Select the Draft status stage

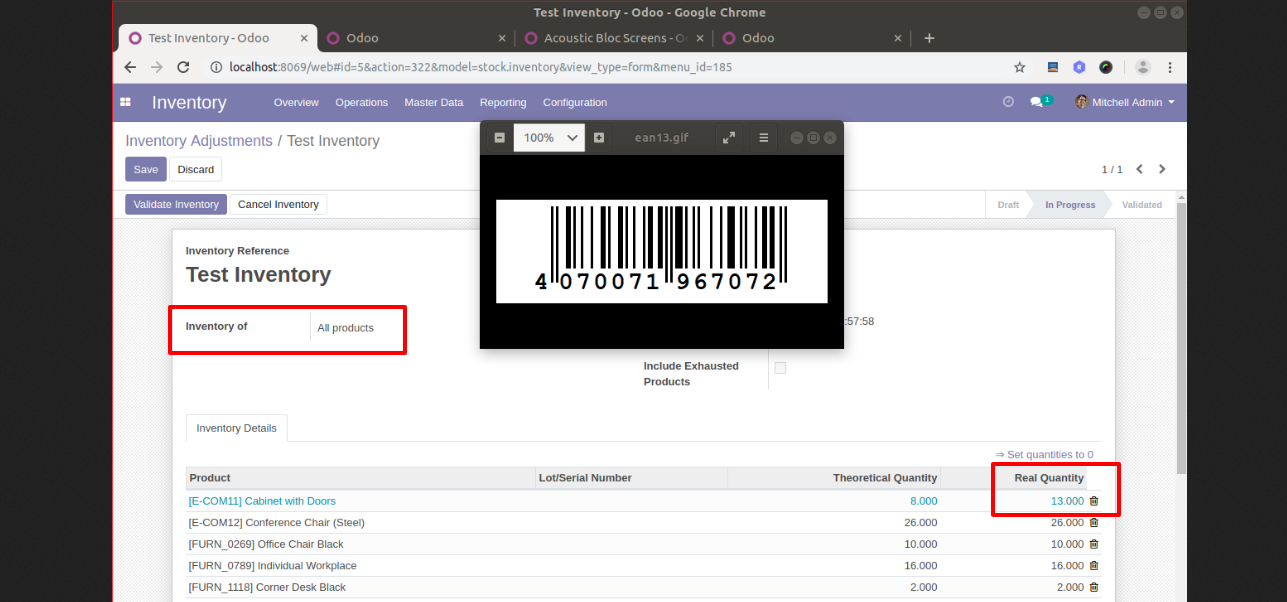point(1008,204)
